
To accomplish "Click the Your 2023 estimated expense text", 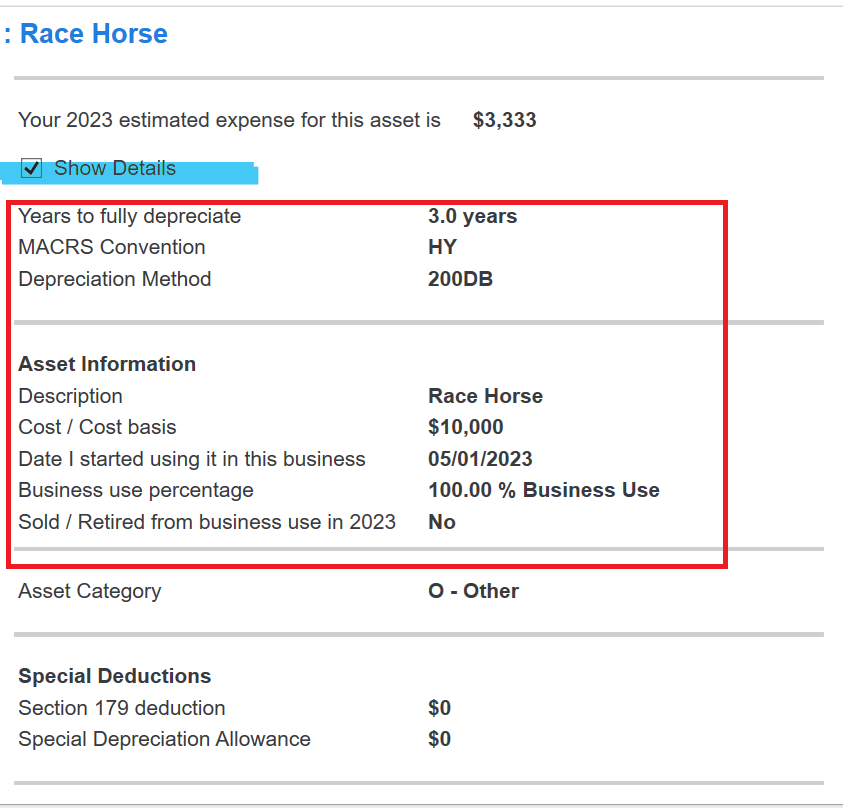I will click(x=230, y=120).
